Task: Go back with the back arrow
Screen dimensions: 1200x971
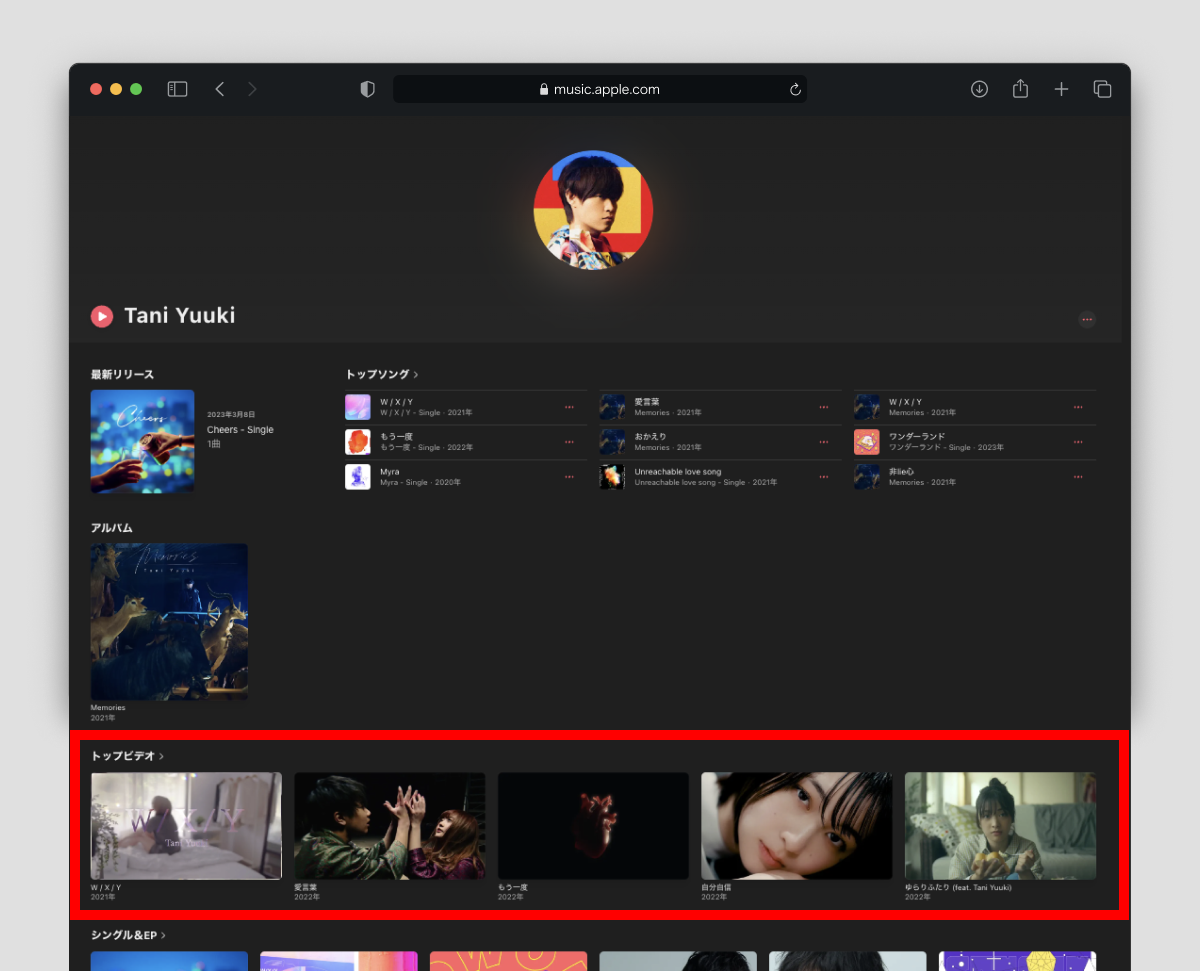Action: point(220,89)
